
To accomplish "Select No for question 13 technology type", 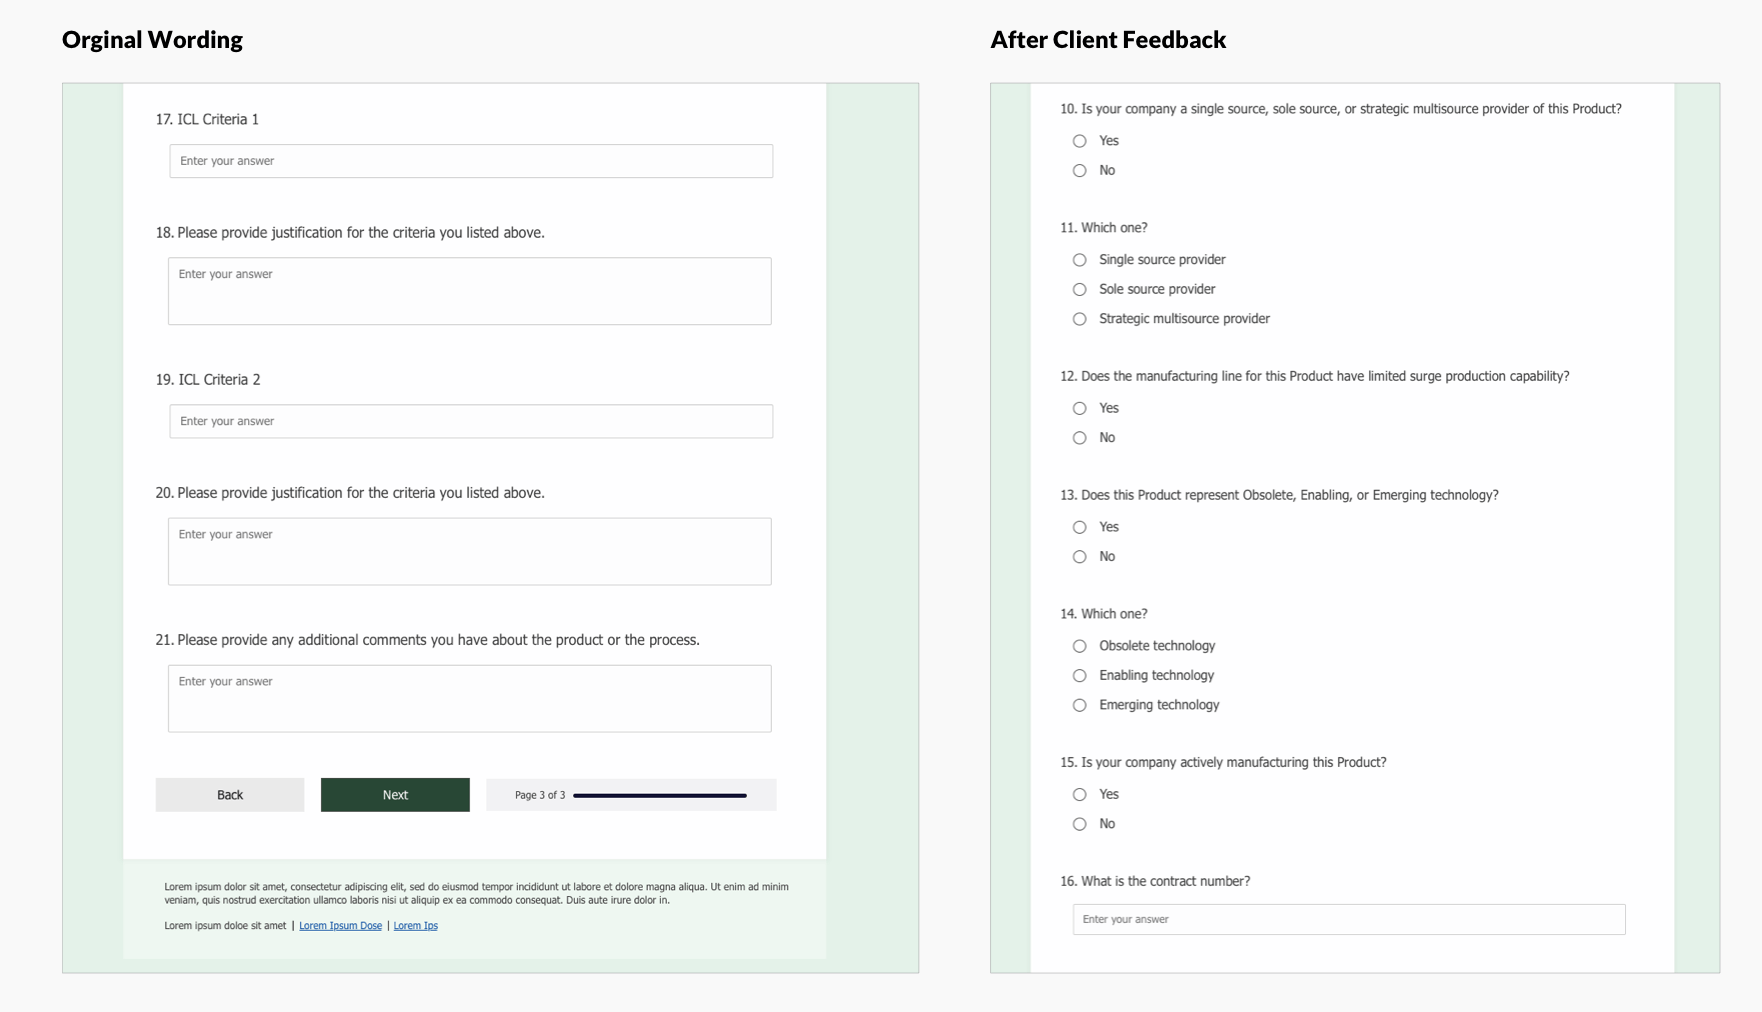I will coord(1080,557).
